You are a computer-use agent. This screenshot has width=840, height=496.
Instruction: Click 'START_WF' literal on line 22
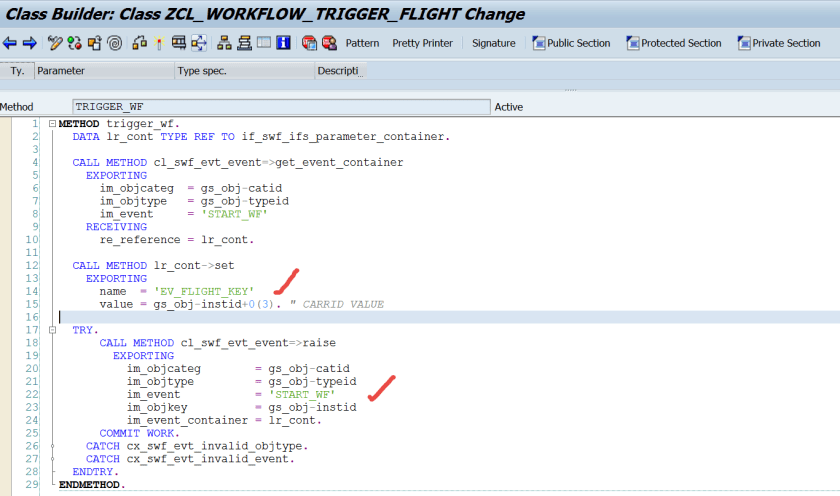302,395
